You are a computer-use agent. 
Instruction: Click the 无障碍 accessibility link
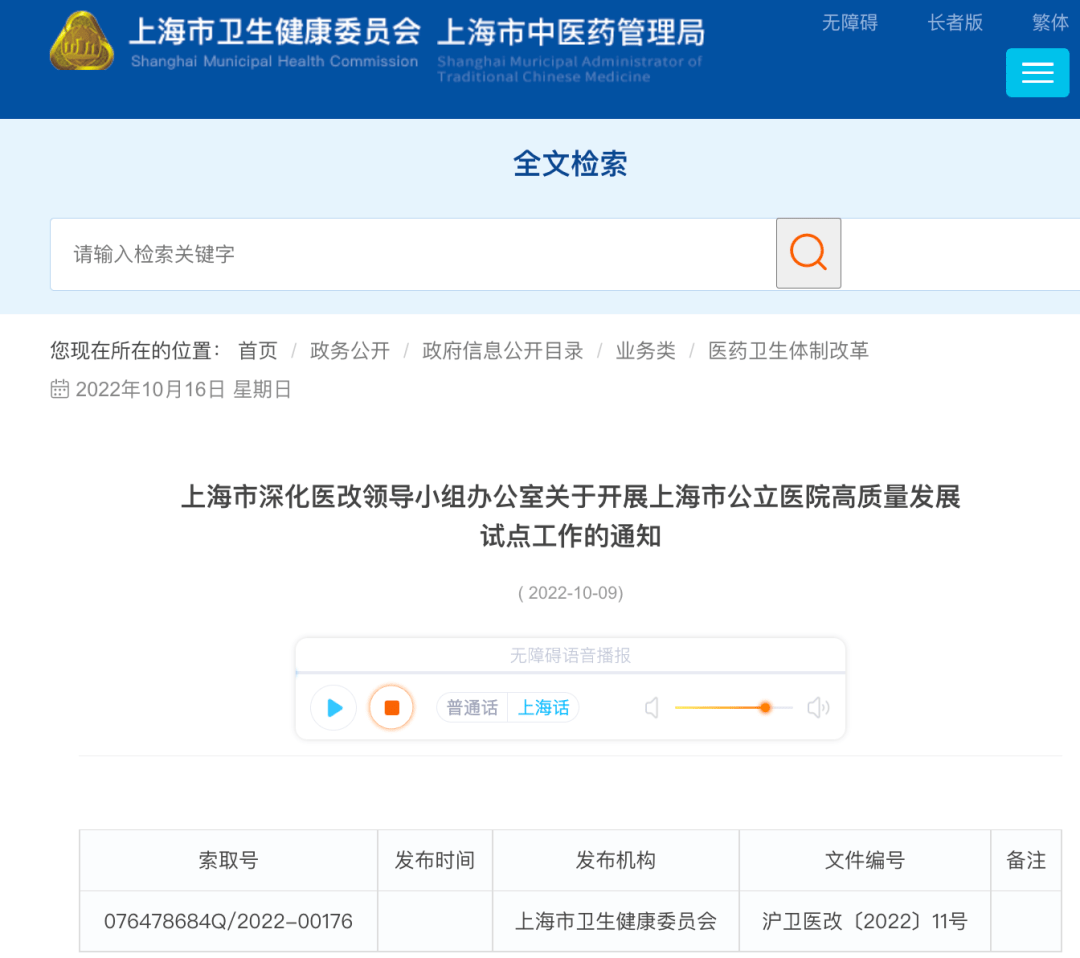[x=850, y=23]
